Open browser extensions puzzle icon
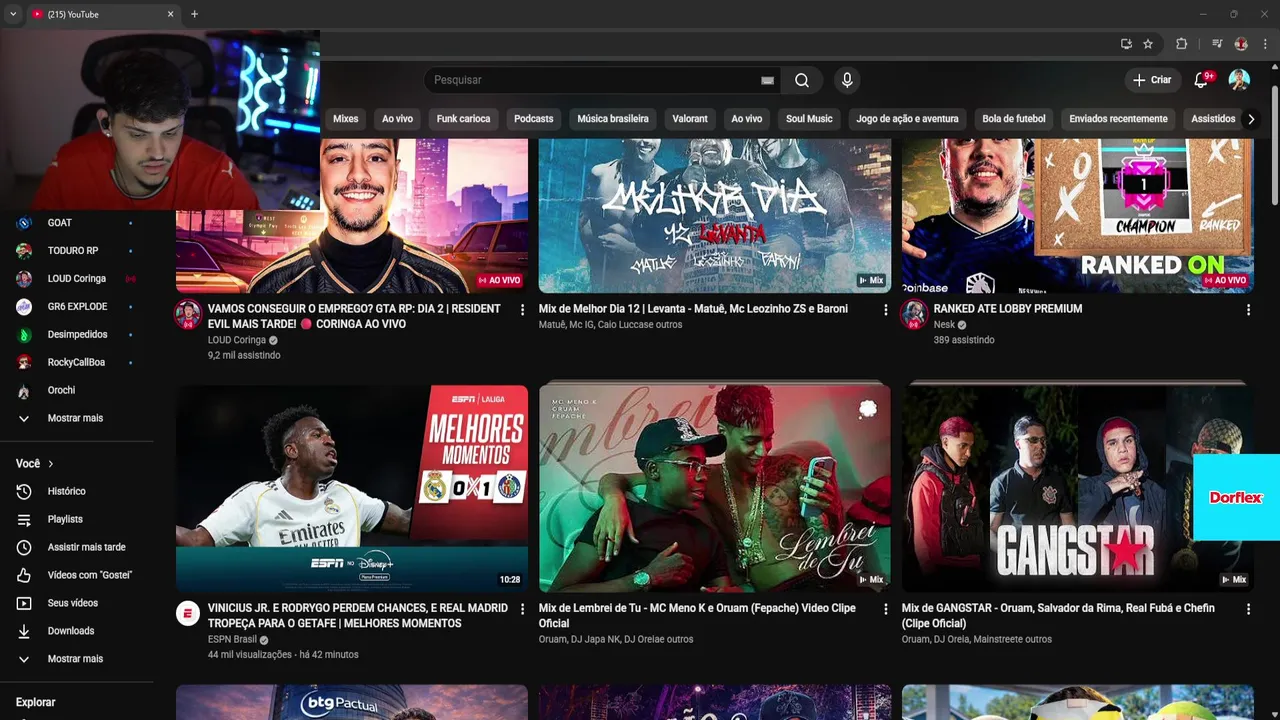Viewport: 1280px width, 720px height. tap(1181, 44)
